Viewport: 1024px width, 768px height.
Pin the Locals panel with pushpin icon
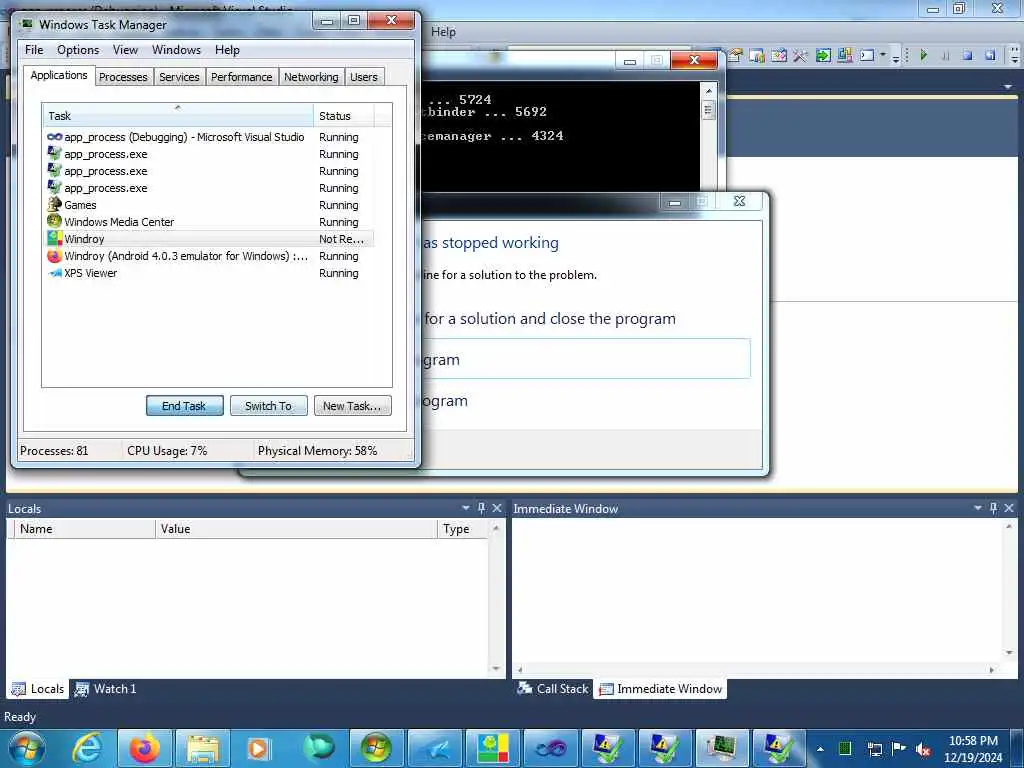(481, 508)
